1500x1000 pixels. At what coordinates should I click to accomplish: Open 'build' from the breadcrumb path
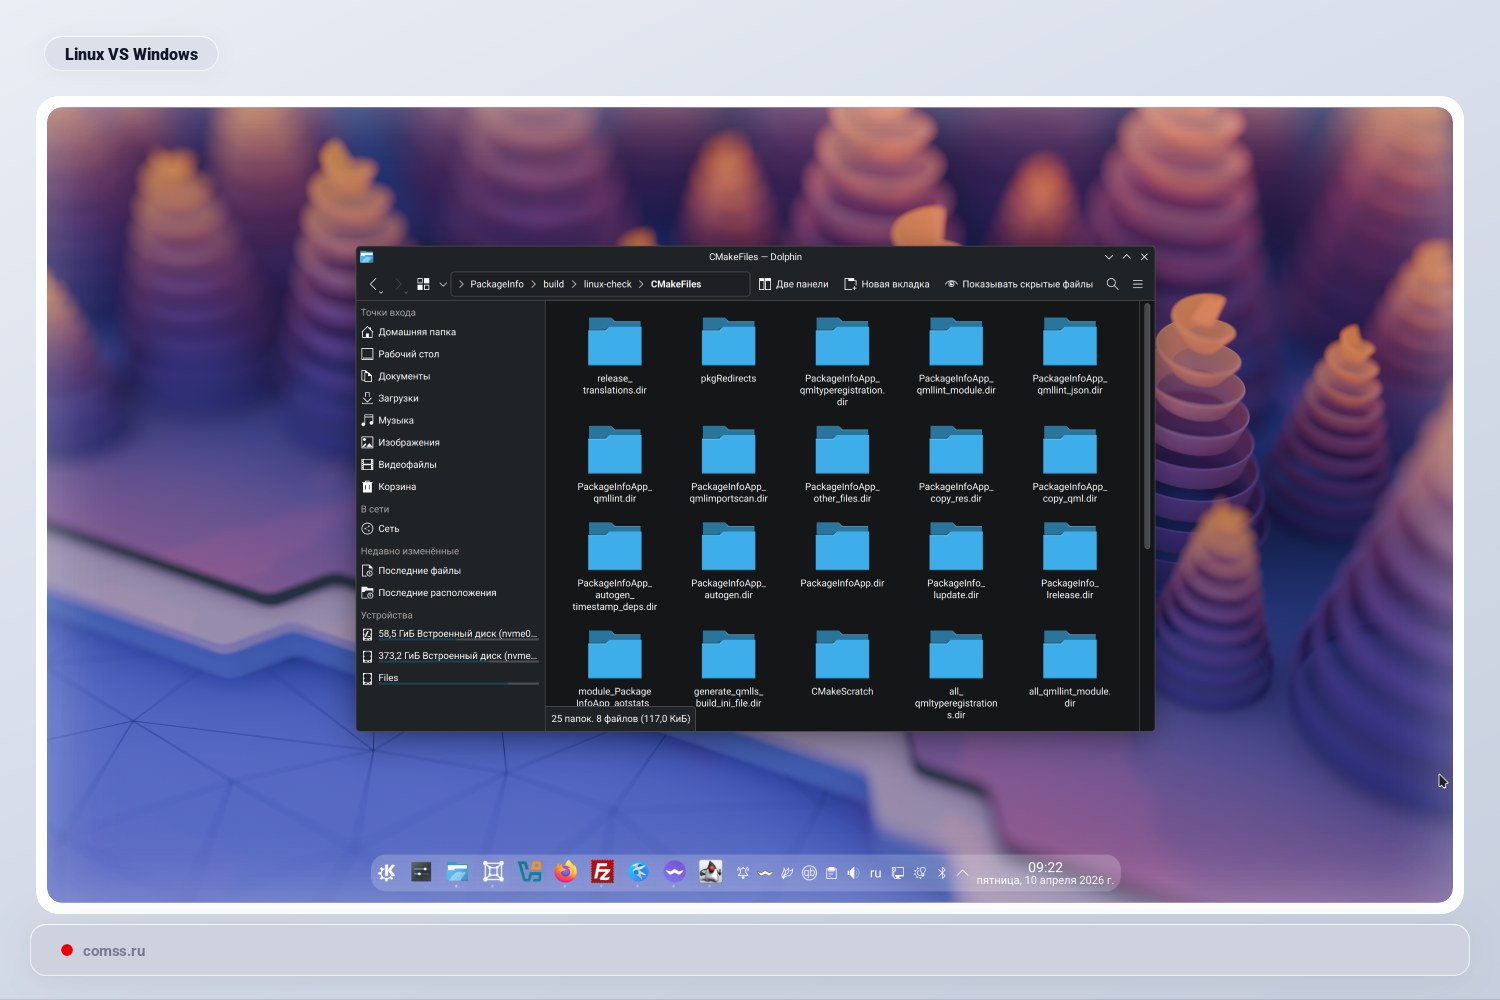coord(552,284)
